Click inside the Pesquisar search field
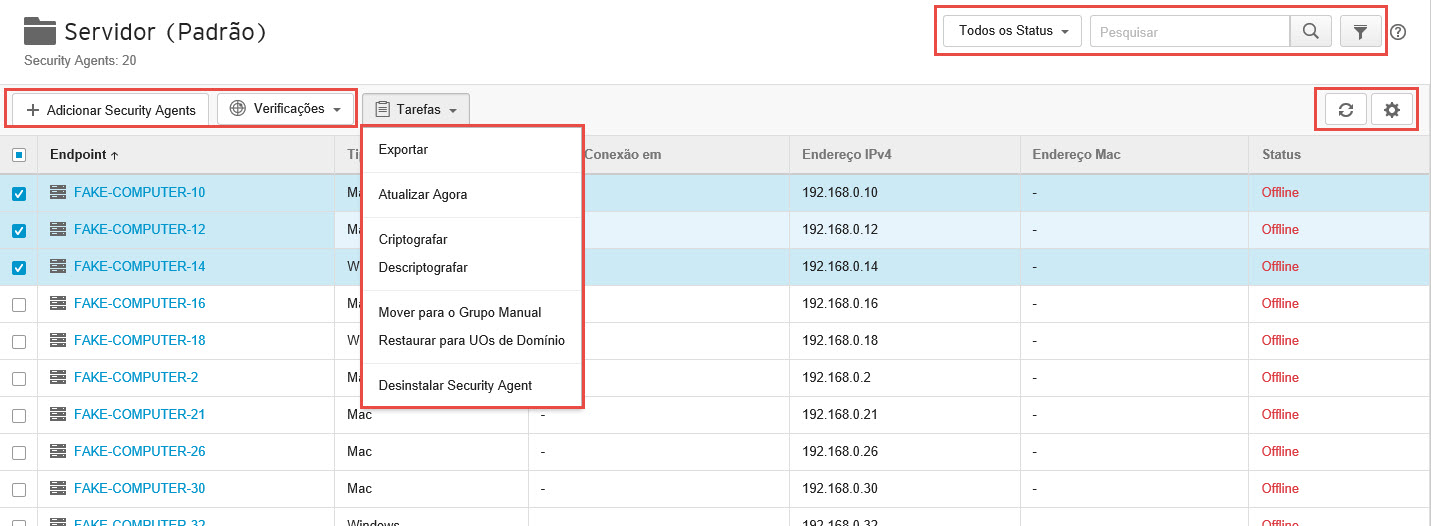The image size is (1431, 526). [x=1190, y=32]
